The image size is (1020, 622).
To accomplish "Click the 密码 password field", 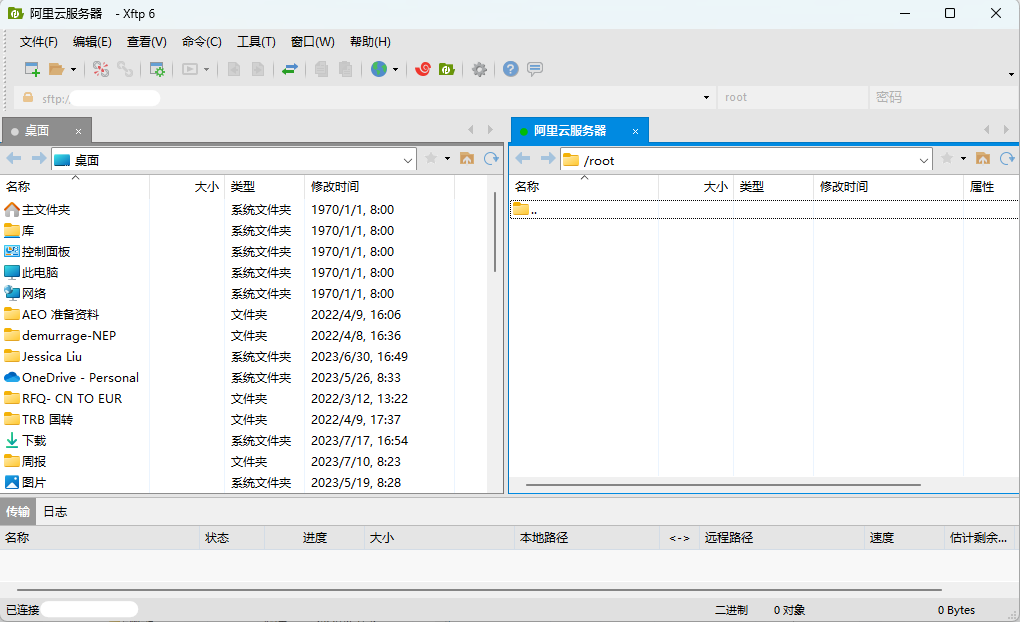I will click(x=943, y=98).
